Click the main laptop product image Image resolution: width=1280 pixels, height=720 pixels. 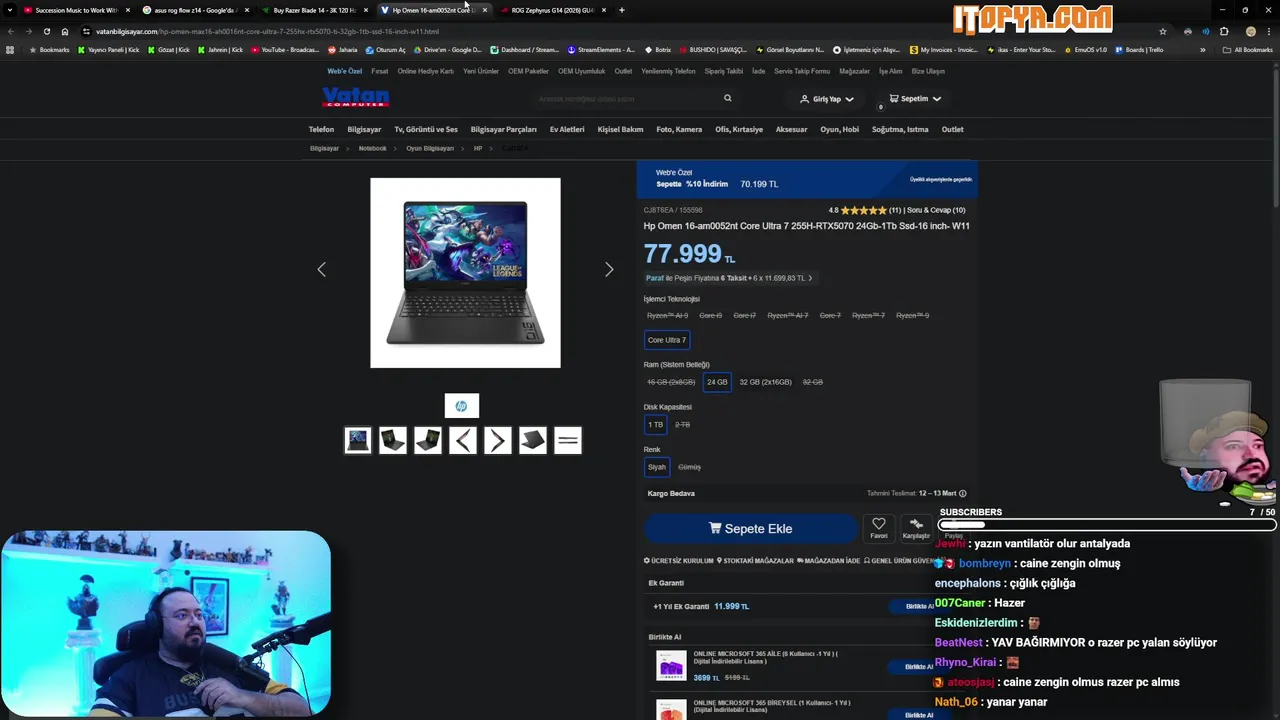point(465,273)
